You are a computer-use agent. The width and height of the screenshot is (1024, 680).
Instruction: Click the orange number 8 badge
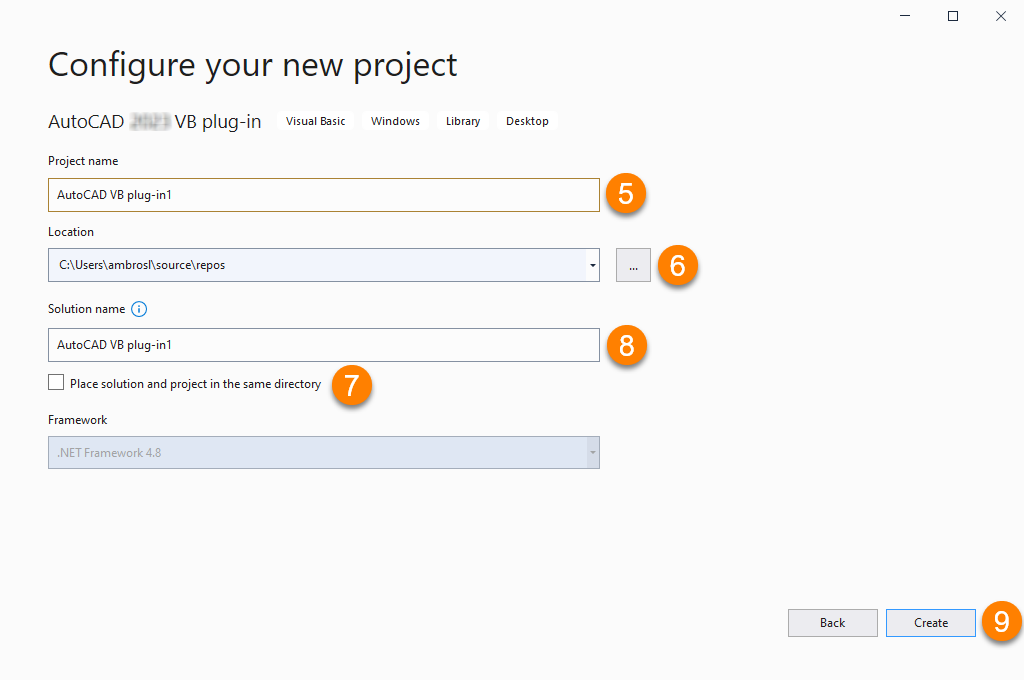tap(627, 346)
